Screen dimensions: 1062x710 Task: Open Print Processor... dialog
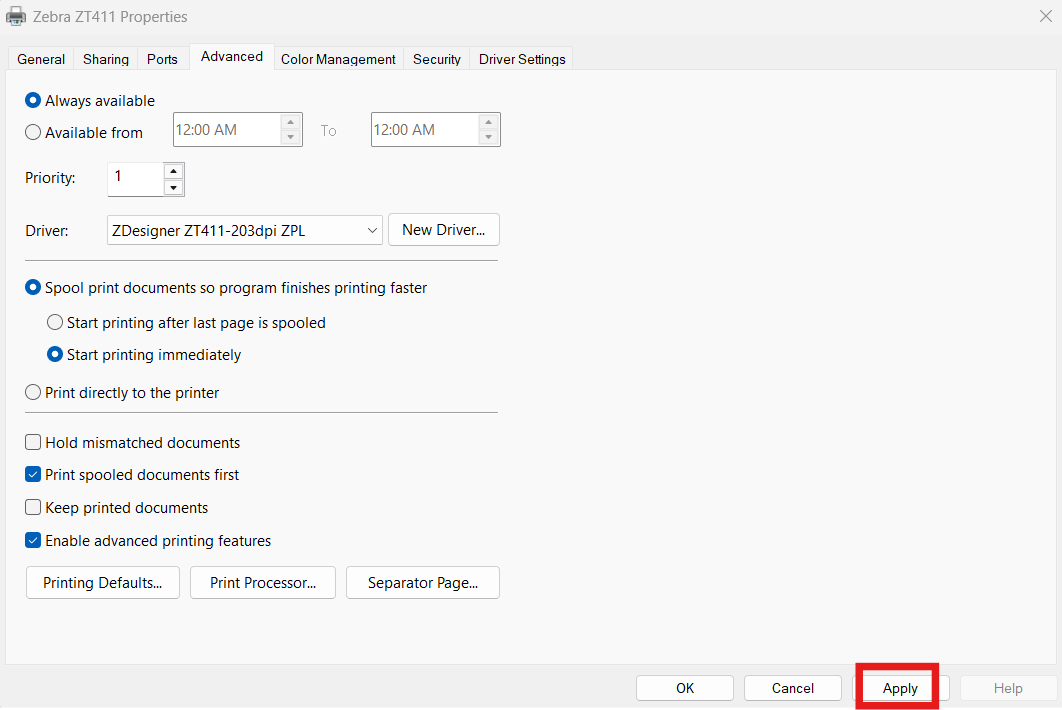(263, 583)
